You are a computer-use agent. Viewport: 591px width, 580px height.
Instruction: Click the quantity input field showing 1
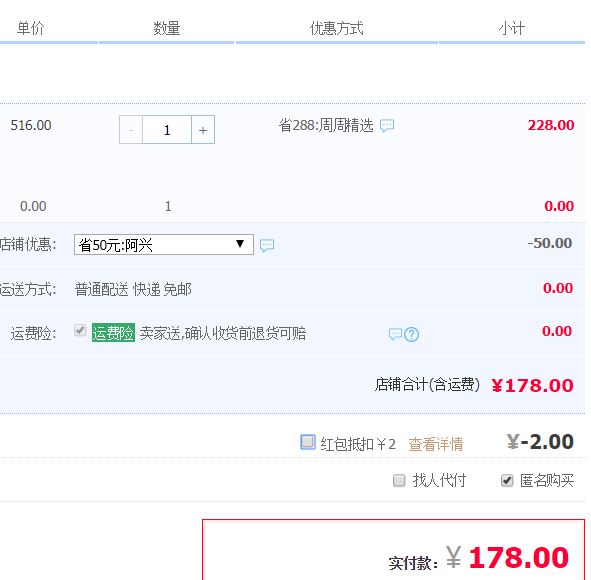point(167,130)
